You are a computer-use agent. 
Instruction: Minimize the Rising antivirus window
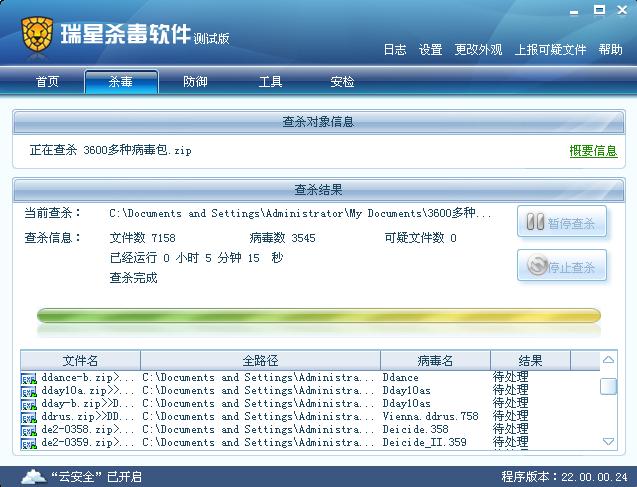[574, 12]
